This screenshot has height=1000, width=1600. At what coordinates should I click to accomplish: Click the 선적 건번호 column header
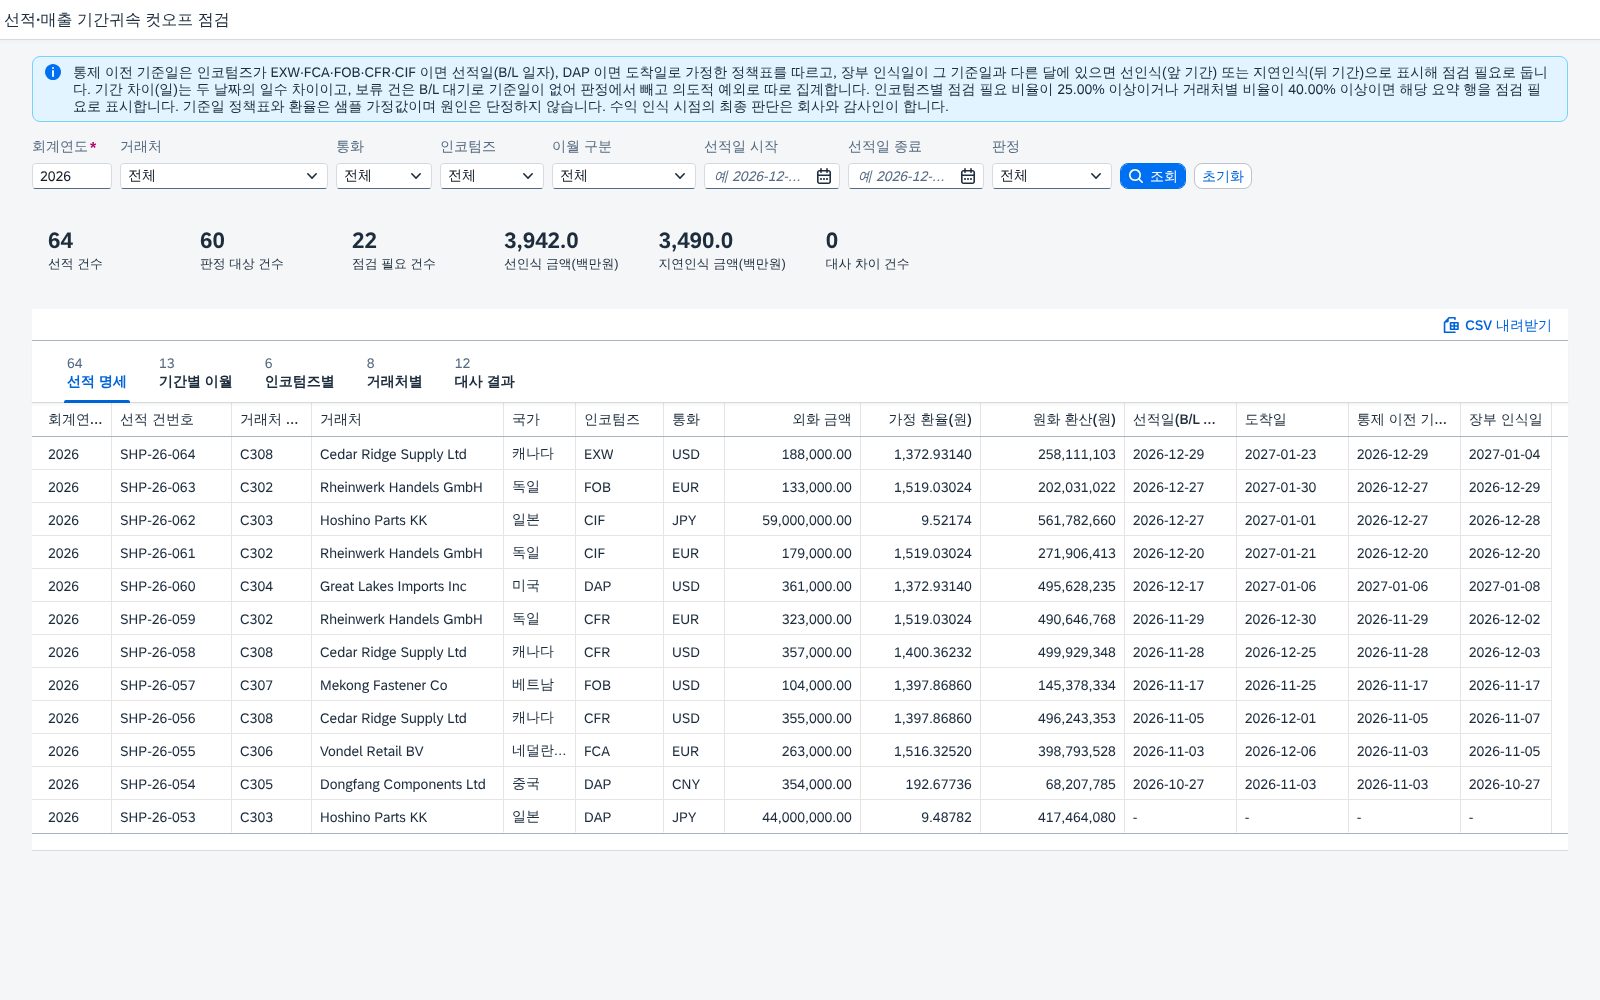click(x=171, y=420)
